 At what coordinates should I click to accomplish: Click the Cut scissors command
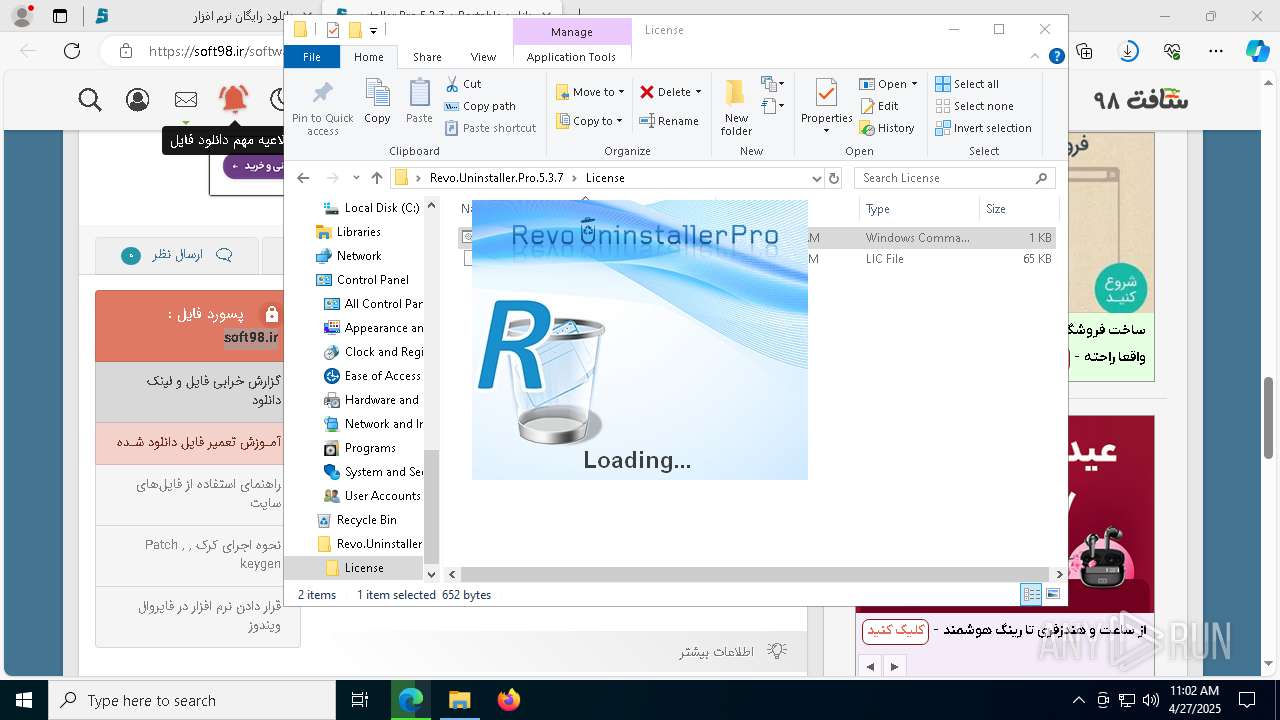(463, 84)
